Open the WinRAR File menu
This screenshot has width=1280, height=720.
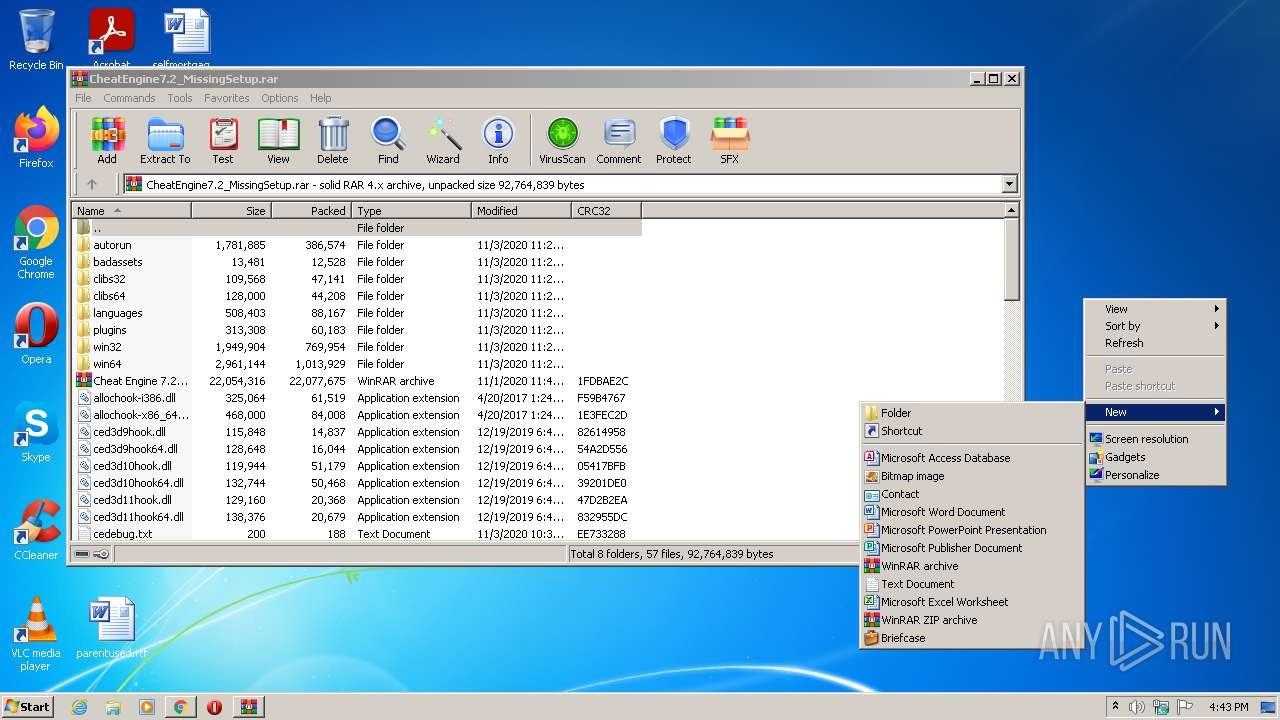[83, 98]
